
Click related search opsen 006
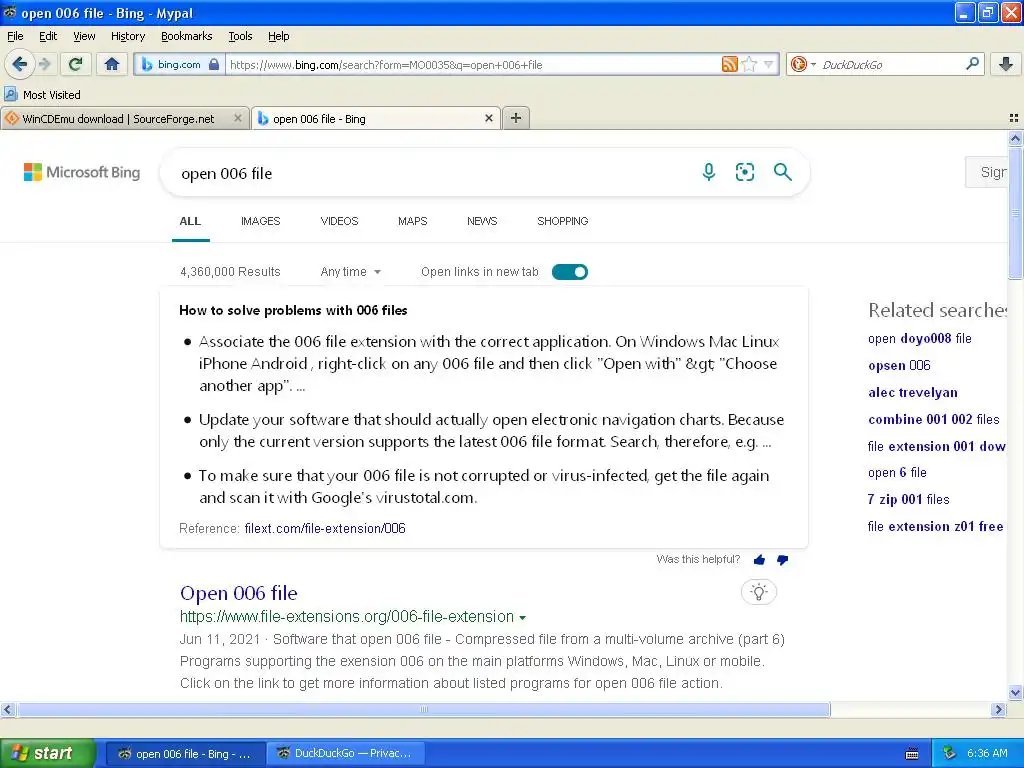coord(899,366)
